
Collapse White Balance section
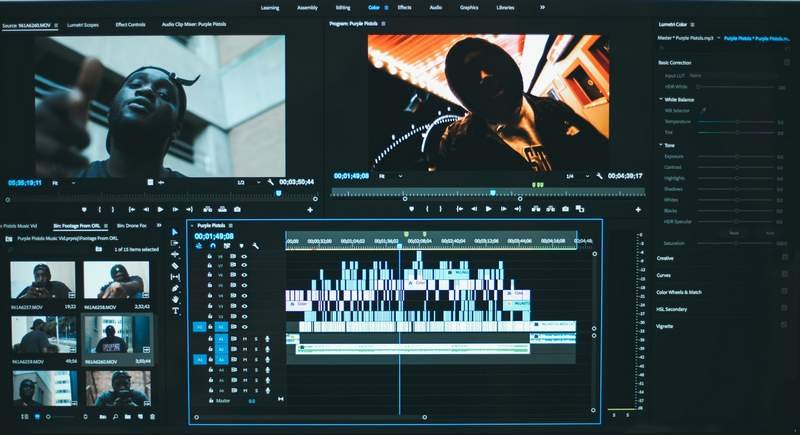point(661,99)
